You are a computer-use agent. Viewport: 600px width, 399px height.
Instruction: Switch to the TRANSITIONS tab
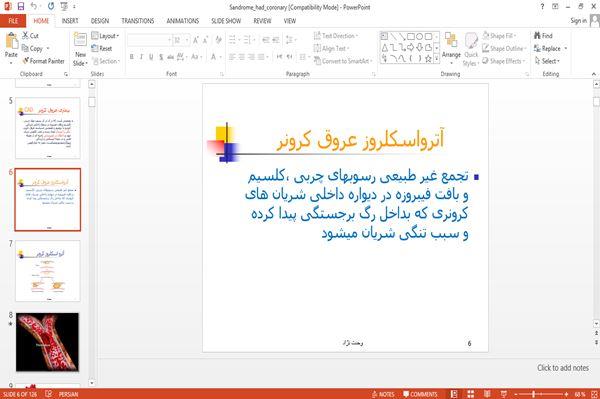click(138, 21)
